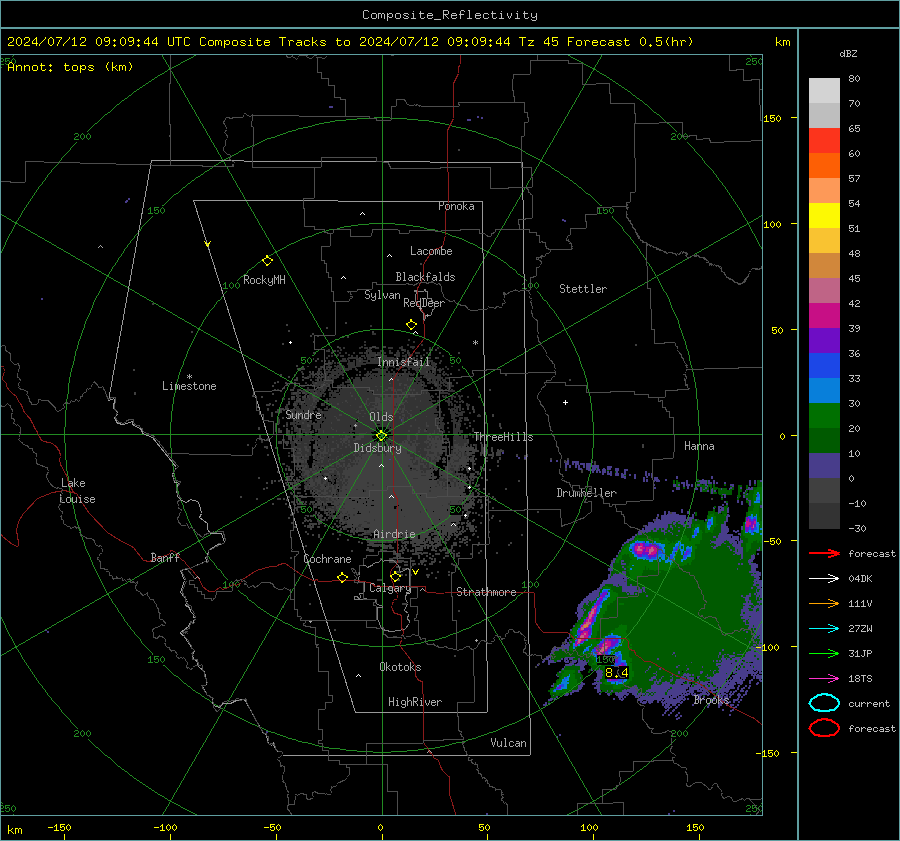Click the Blackfalds town label
The width and height of the screenshot is (900, 841).
425,277
